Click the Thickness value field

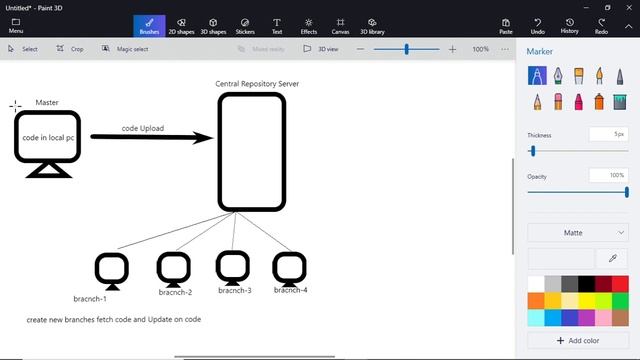[x=609, y=134]
